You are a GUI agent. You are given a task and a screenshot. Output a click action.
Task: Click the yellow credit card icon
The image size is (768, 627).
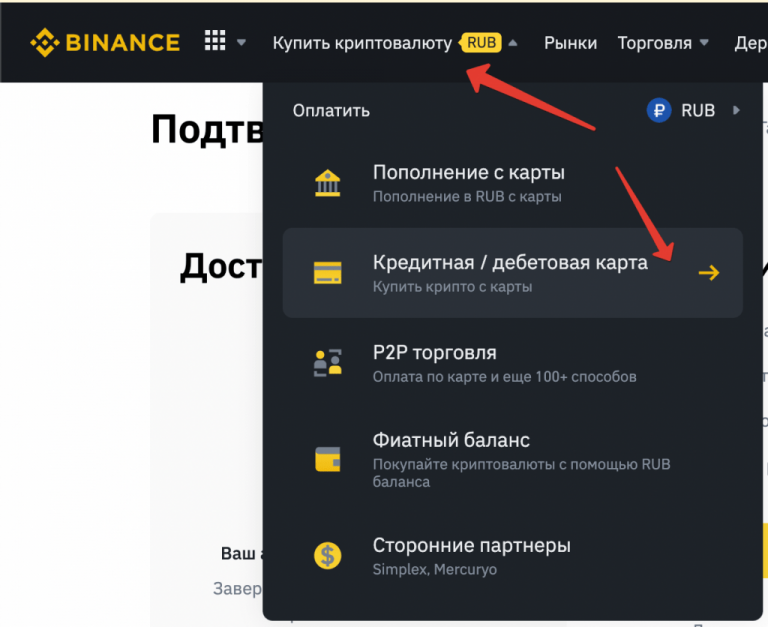click(x=327, y=273)
